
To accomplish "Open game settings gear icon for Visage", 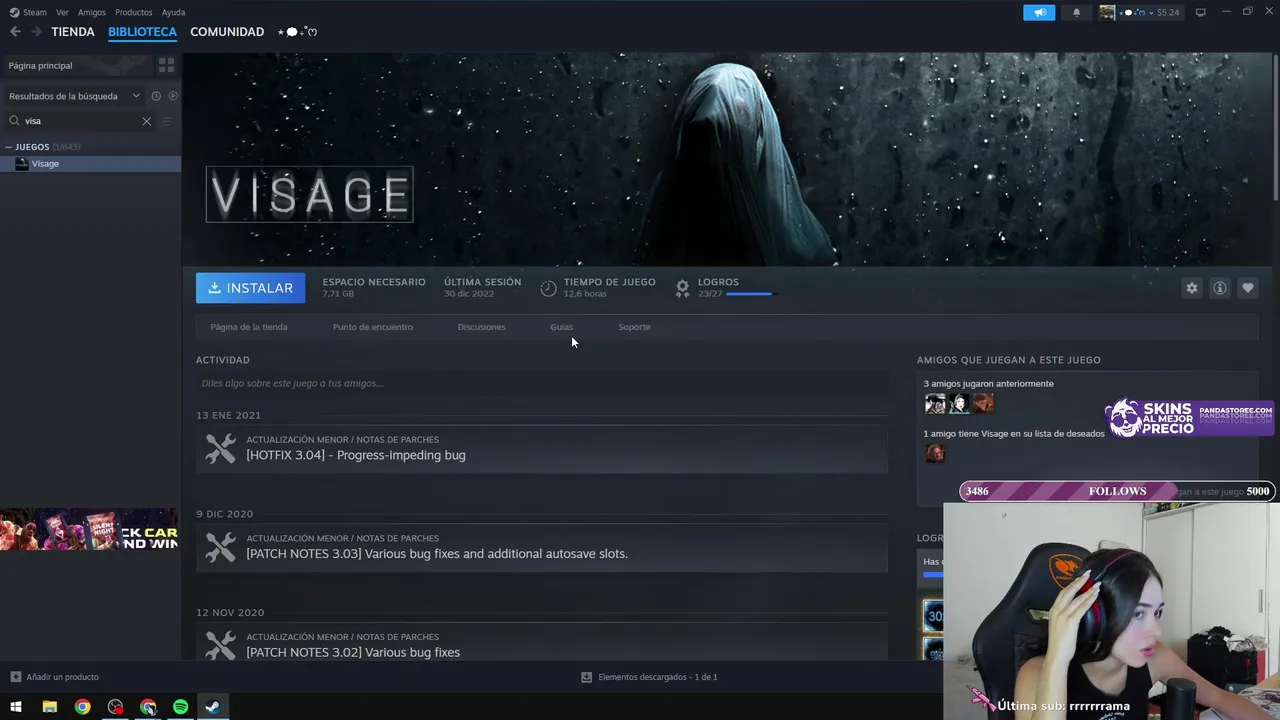I will (1191, 288).
